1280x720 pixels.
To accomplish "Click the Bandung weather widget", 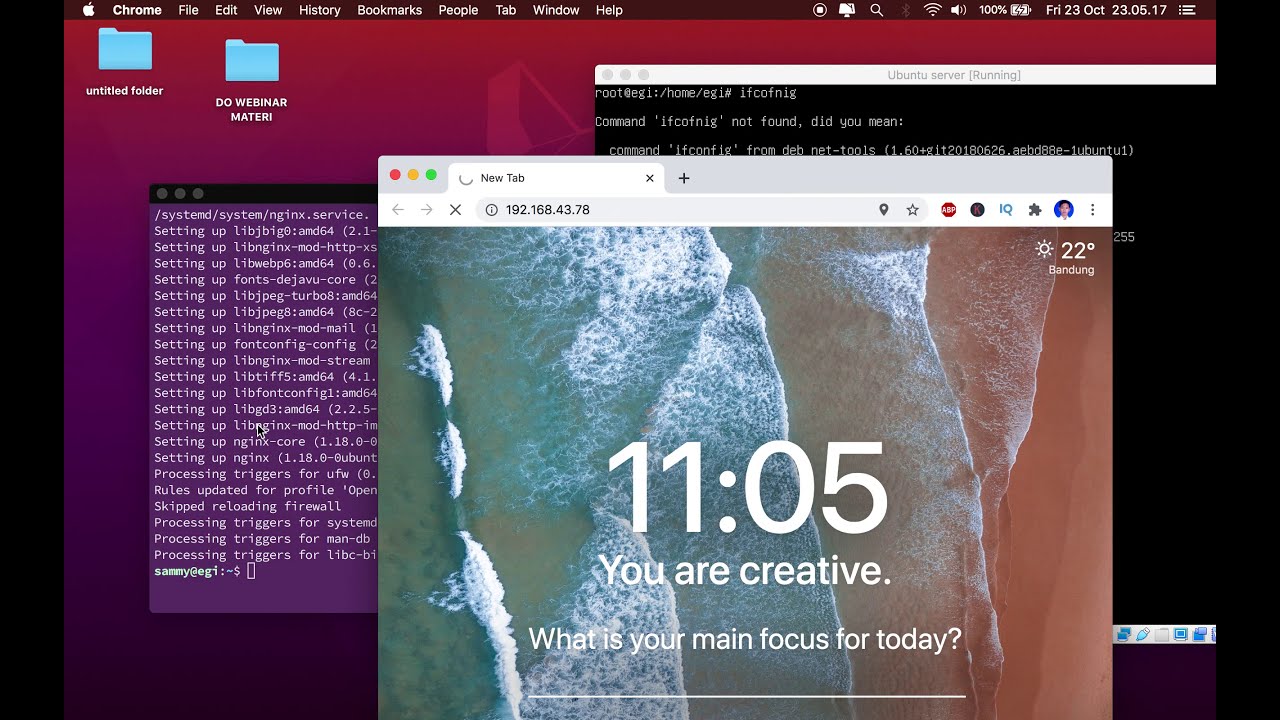I will (1066, 257).
